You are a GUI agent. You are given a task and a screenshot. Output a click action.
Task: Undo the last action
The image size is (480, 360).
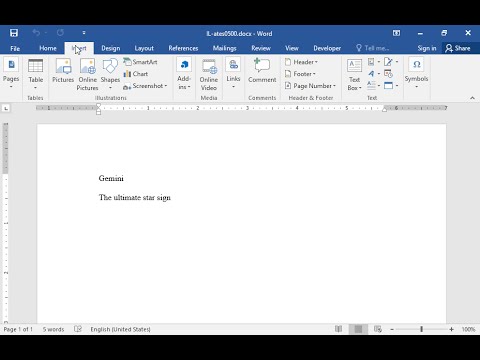tap(36, 33)
